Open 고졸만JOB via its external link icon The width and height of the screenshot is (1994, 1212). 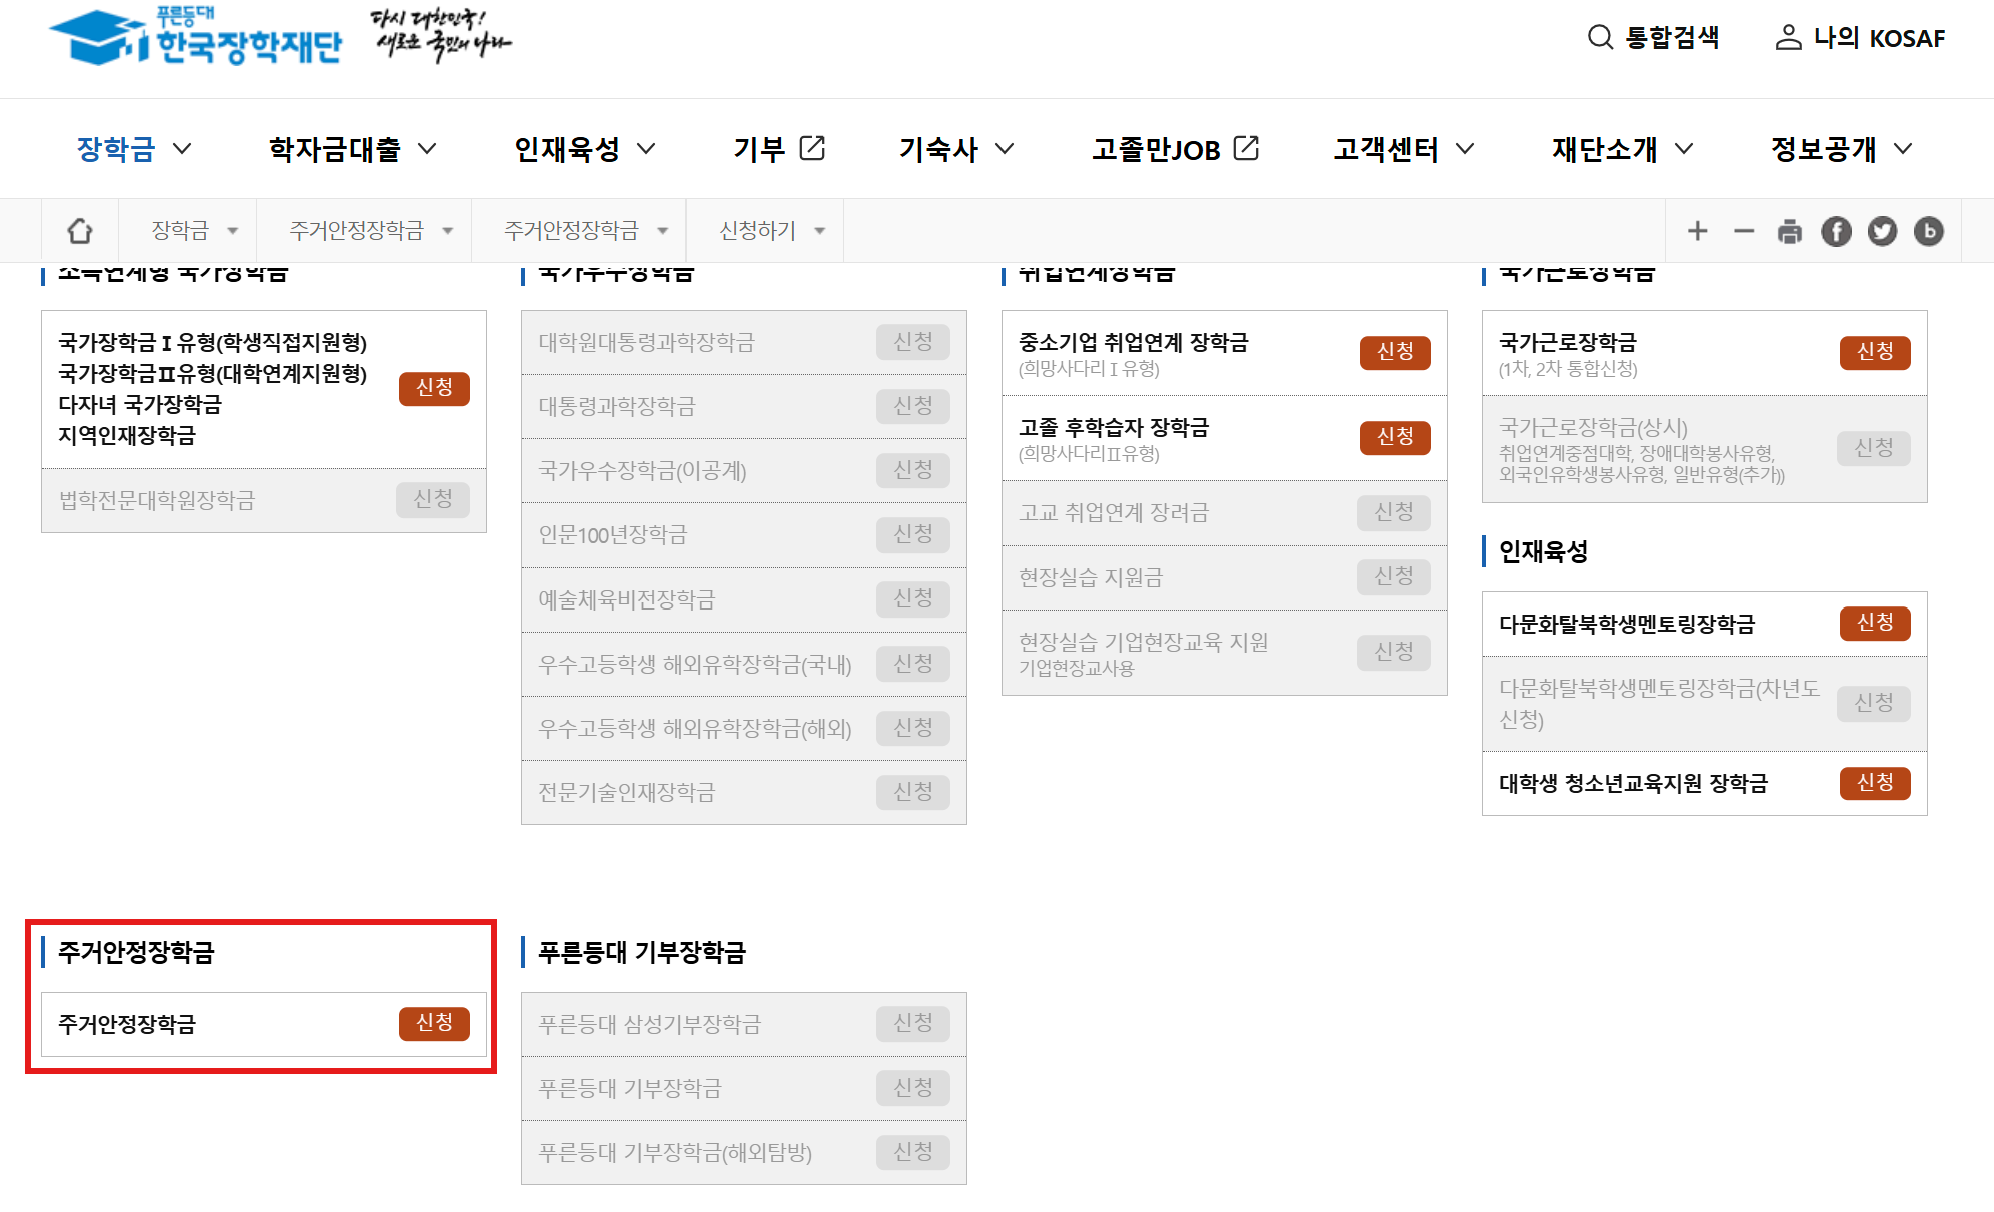click(1246, 147)
